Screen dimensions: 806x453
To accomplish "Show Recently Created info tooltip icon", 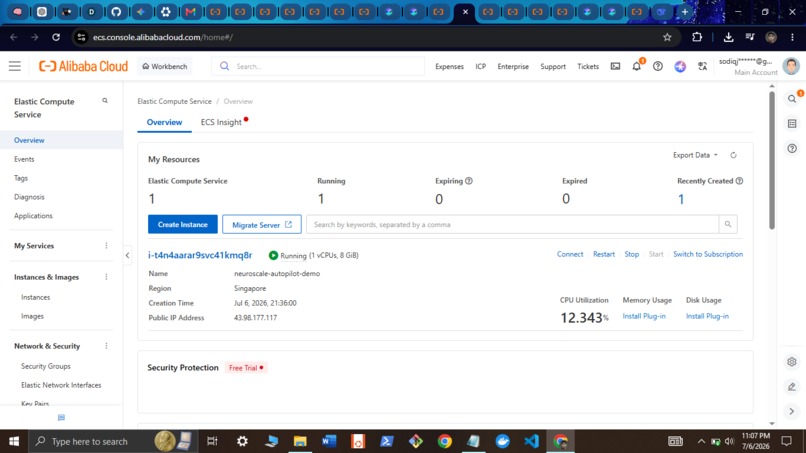I will click(x=739, y=181).
